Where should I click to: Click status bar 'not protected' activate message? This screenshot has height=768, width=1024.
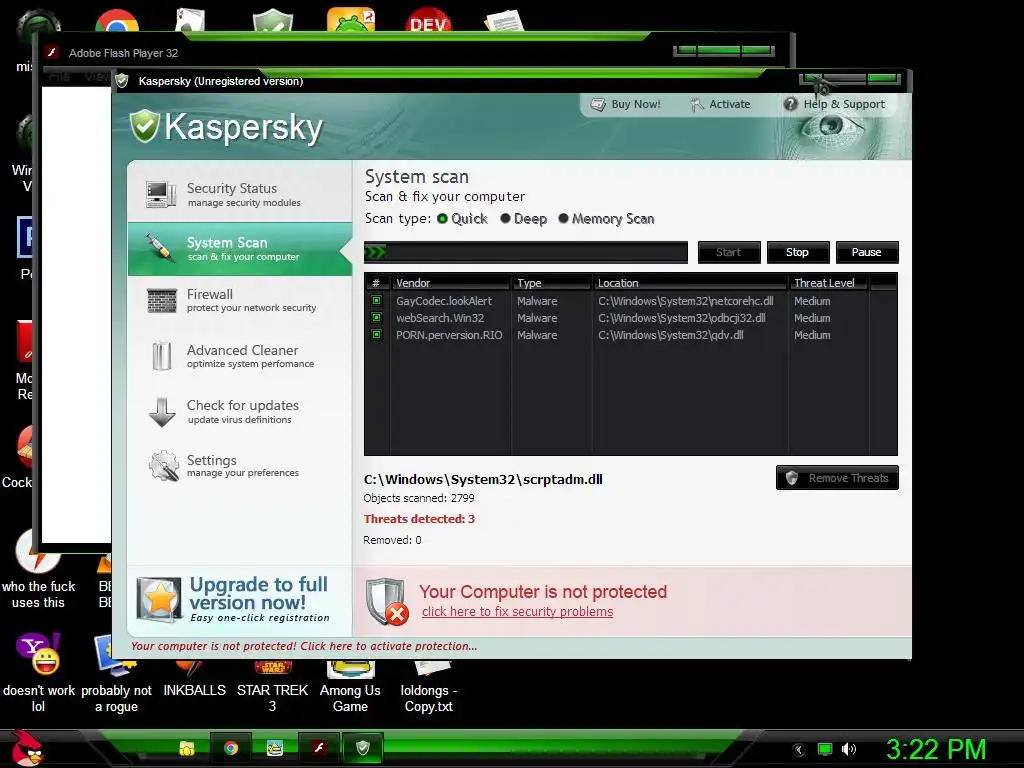tap(304, 646)
